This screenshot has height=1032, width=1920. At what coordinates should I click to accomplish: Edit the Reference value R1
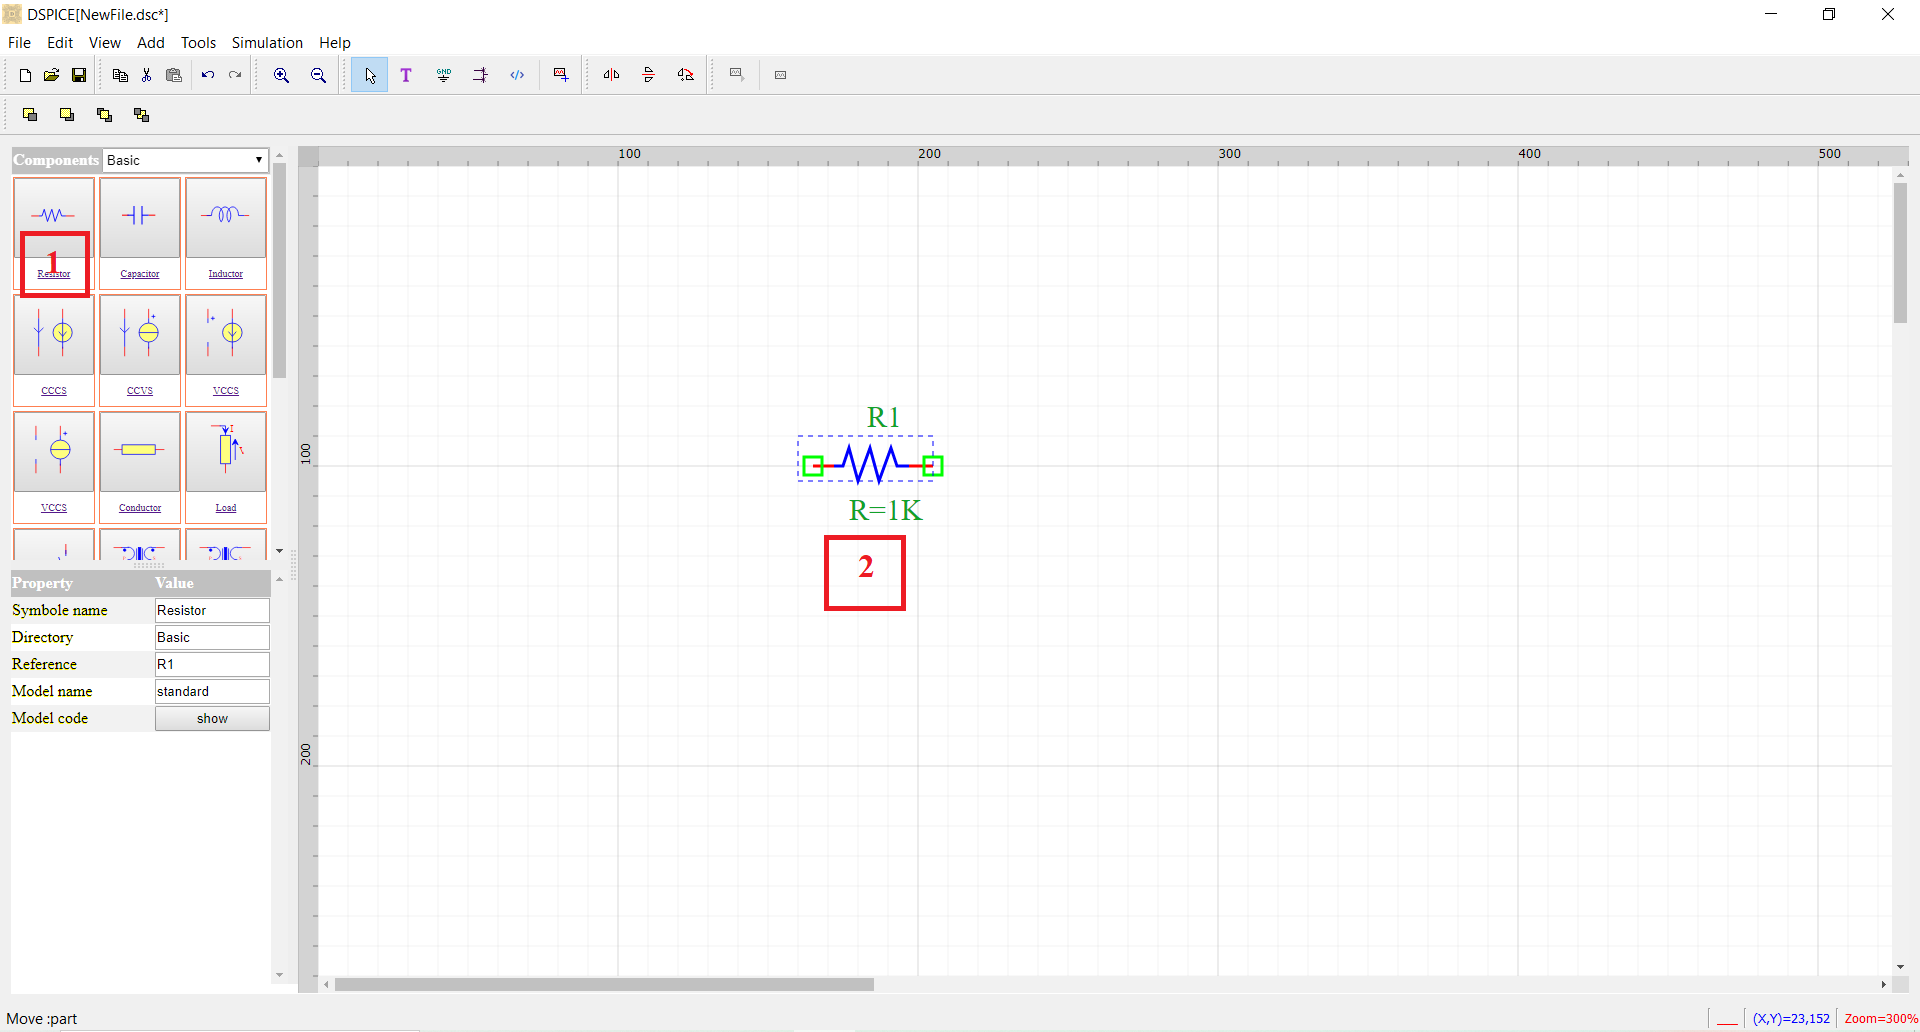point(211,664)
